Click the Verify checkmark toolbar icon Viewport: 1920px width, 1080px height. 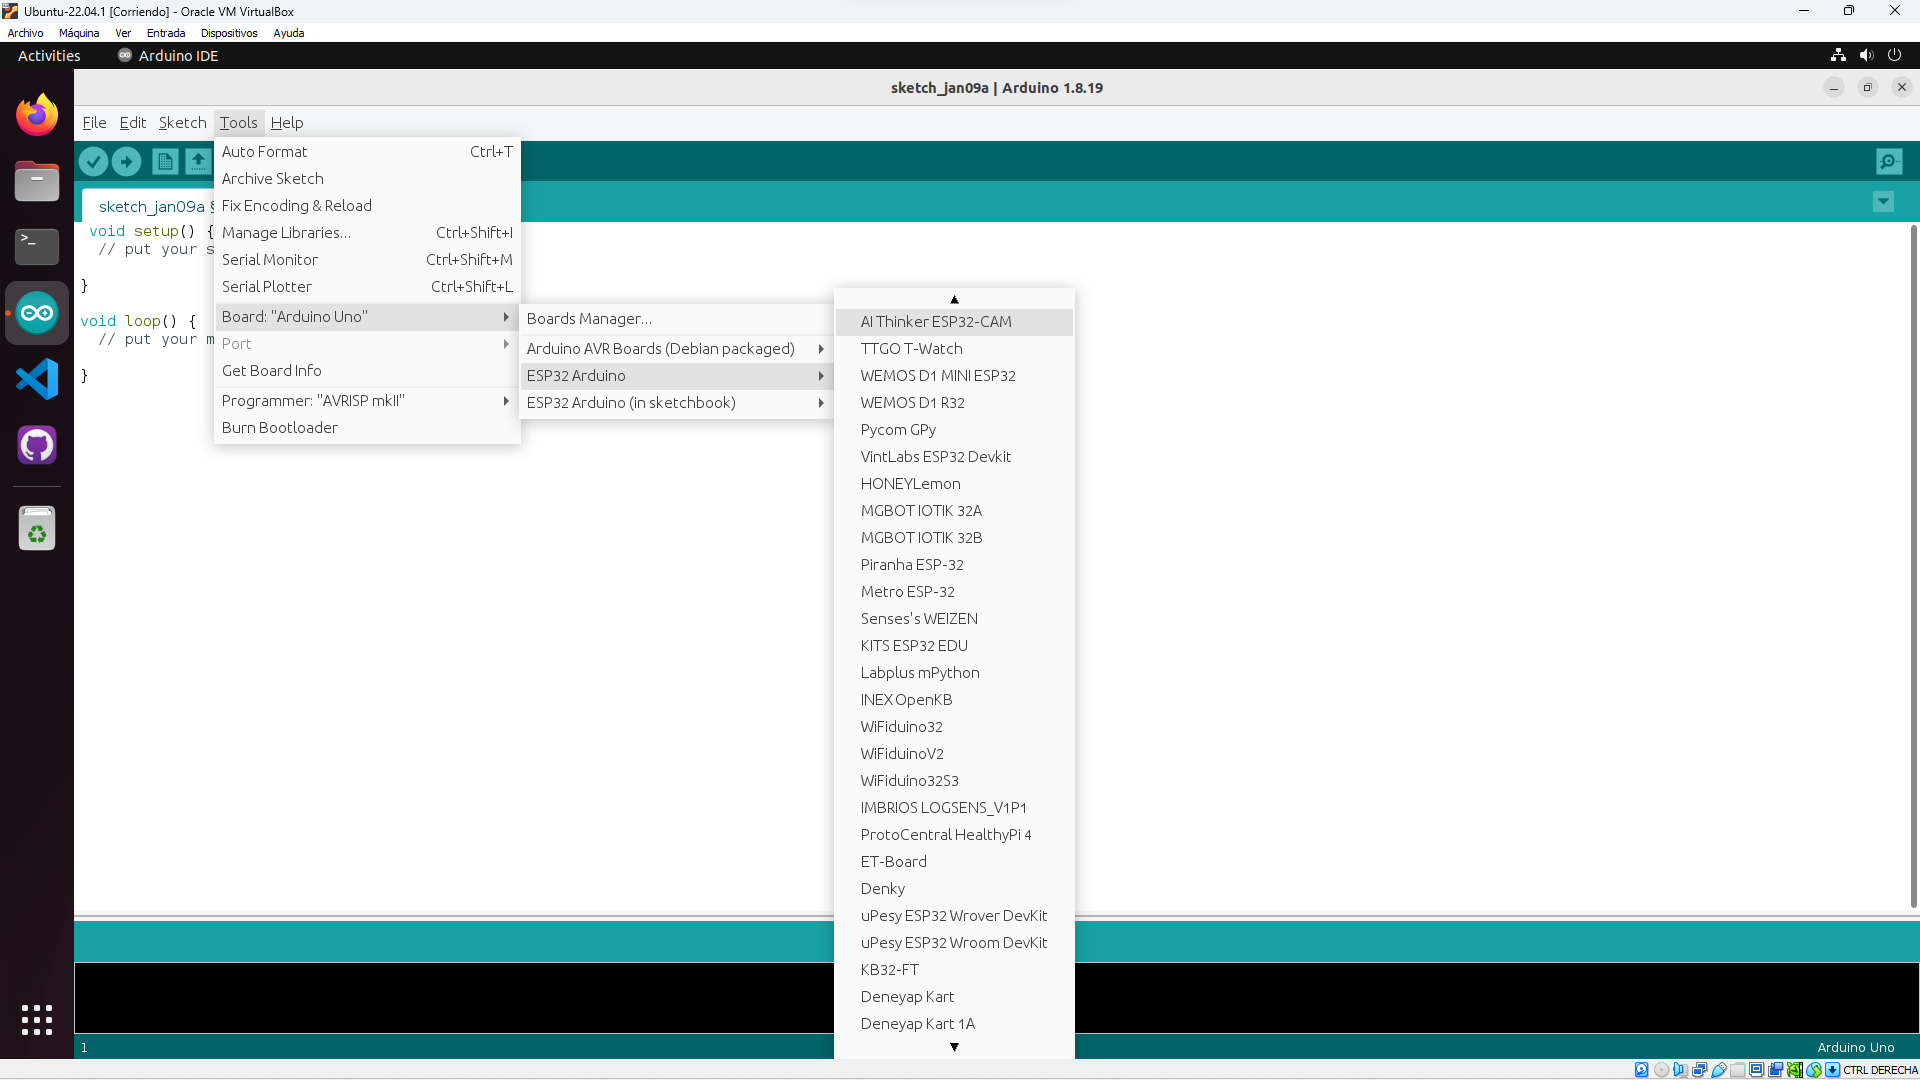(x=93, y=161)
